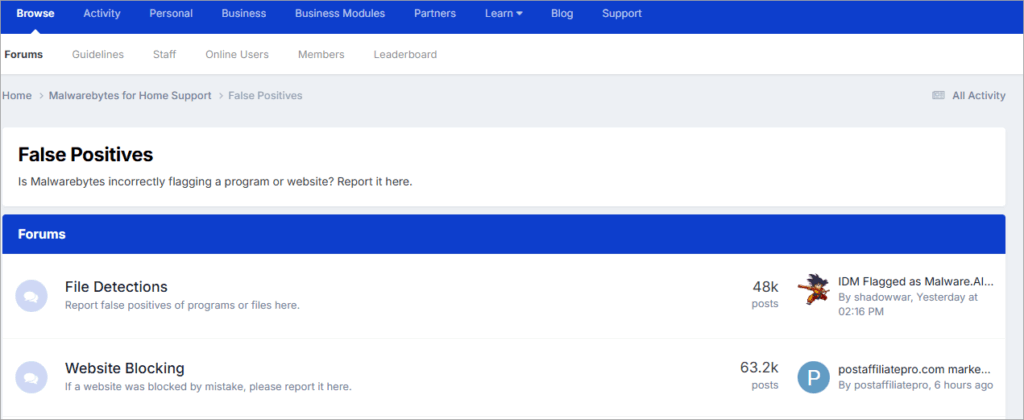Click the 'Yesterday at 02:16 PM' timestamp
The height and width of the screenshot is (420, 1024).
click(908, 304)
